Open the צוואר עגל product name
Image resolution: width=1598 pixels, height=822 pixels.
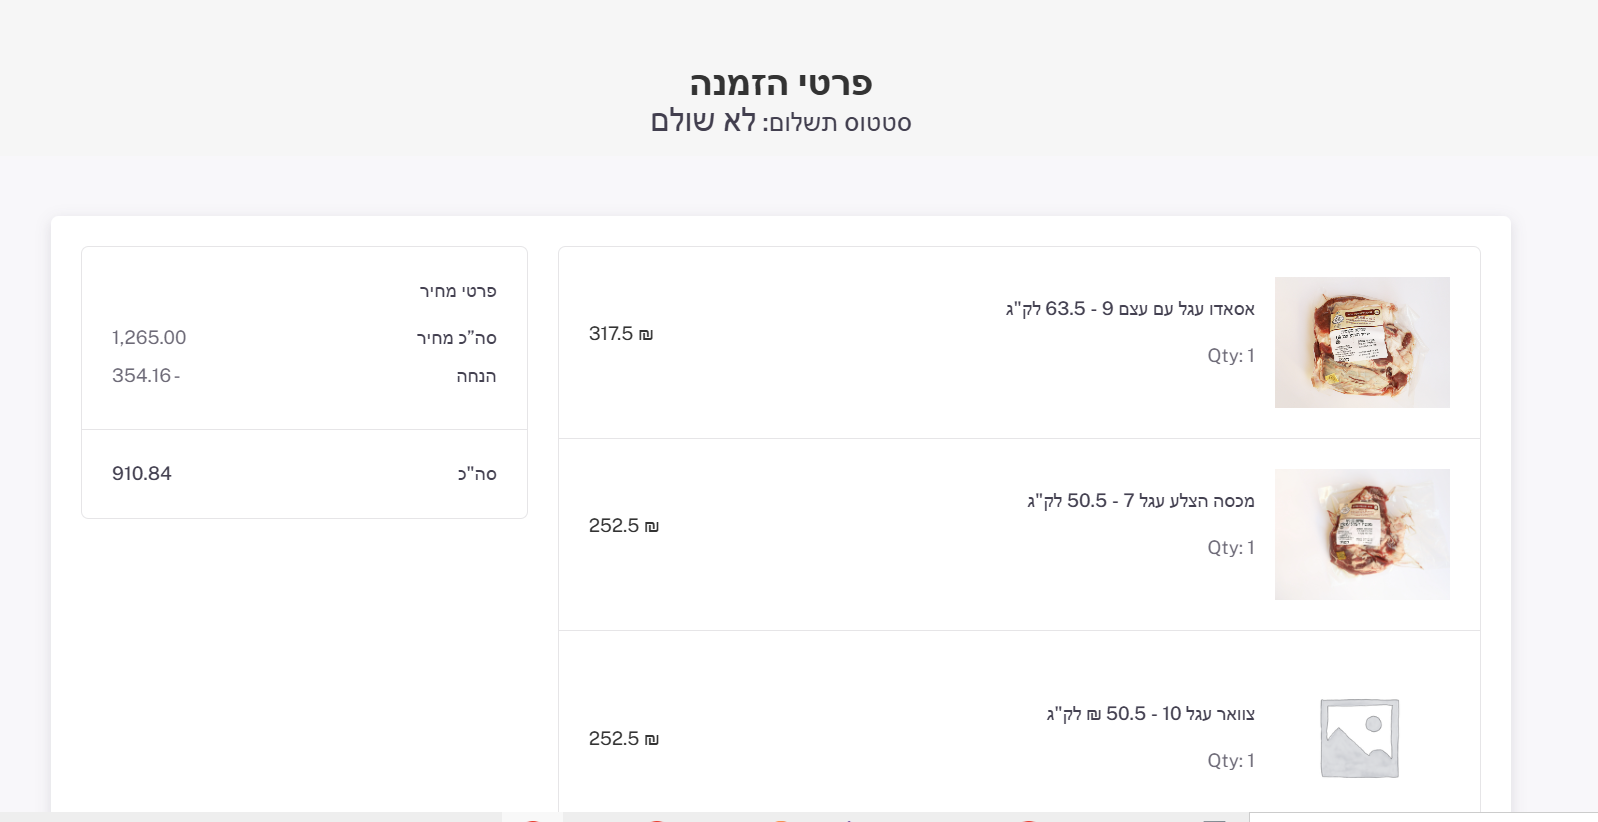(x=1150, y=714)
